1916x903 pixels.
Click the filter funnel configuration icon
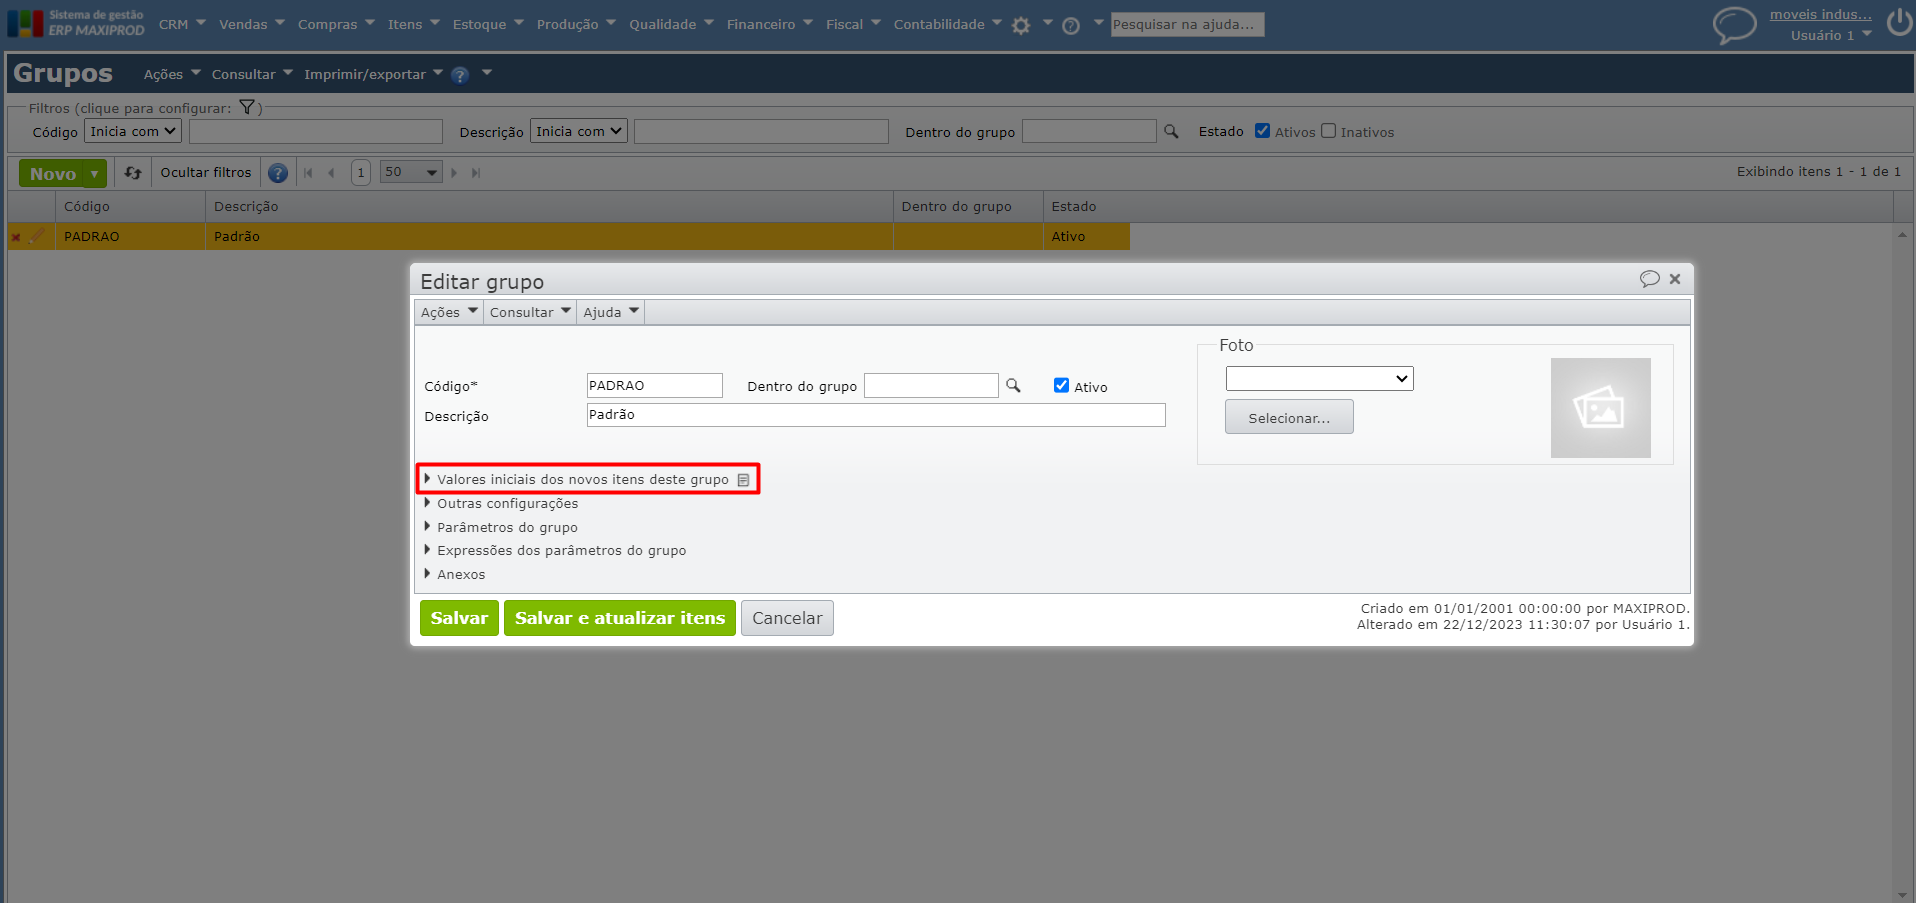[247, 107]
